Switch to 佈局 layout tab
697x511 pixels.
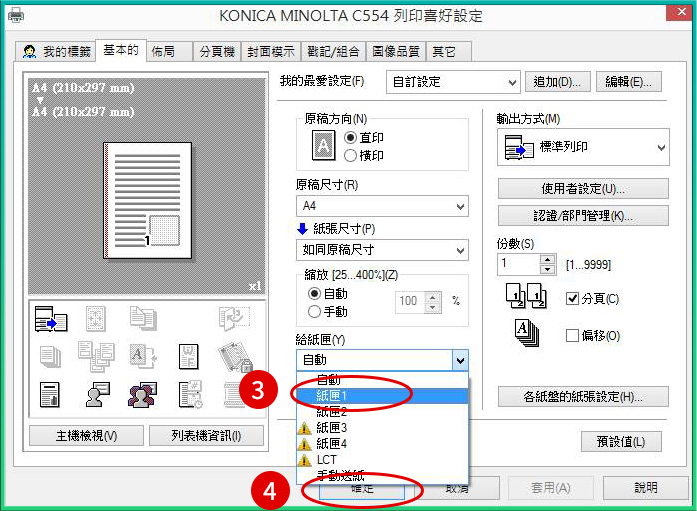tap(169, 52)
